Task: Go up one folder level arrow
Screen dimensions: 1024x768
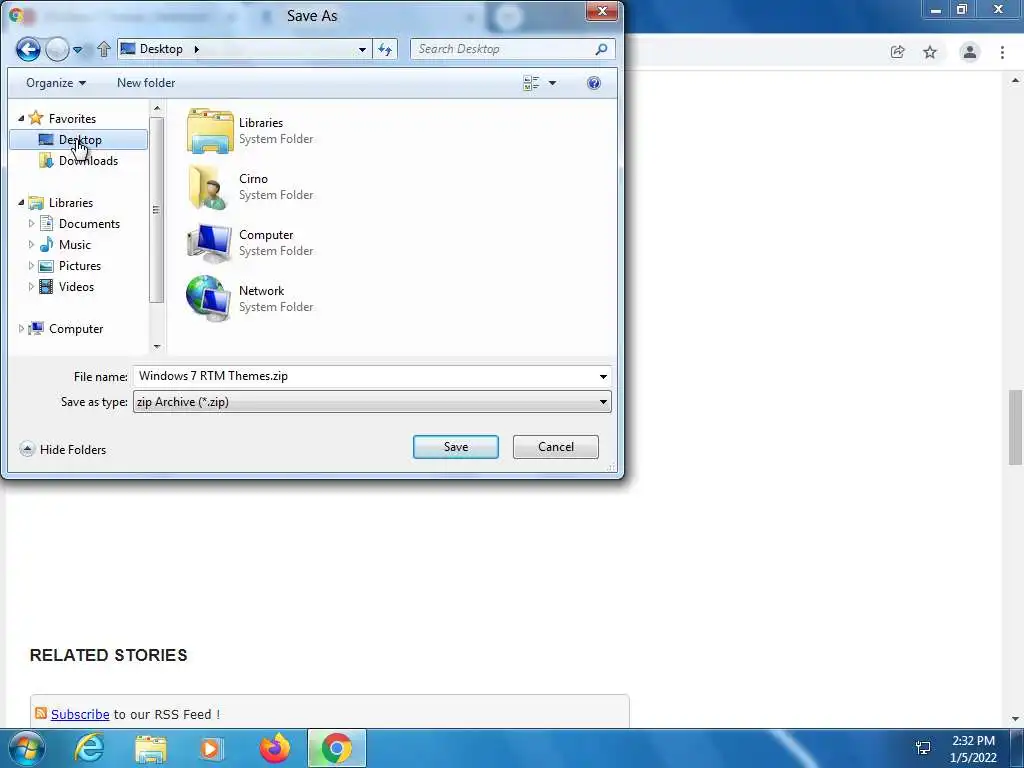Action: tap(103, 49)
